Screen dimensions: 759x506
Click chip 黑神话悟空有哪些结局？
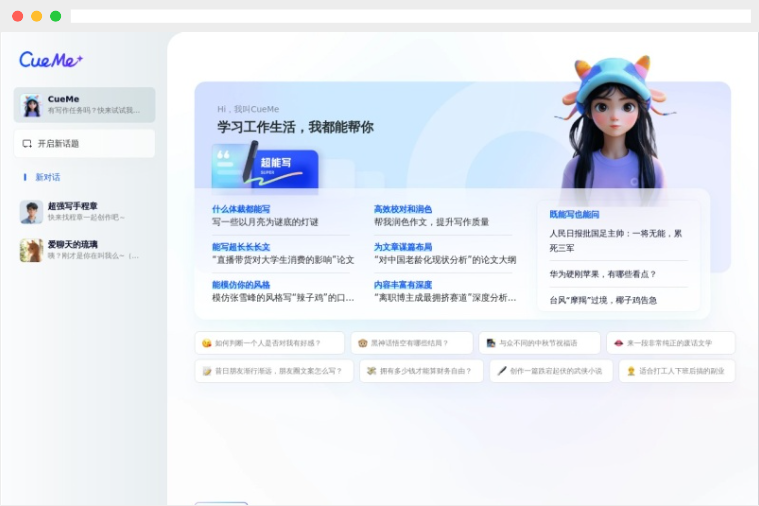411,343
